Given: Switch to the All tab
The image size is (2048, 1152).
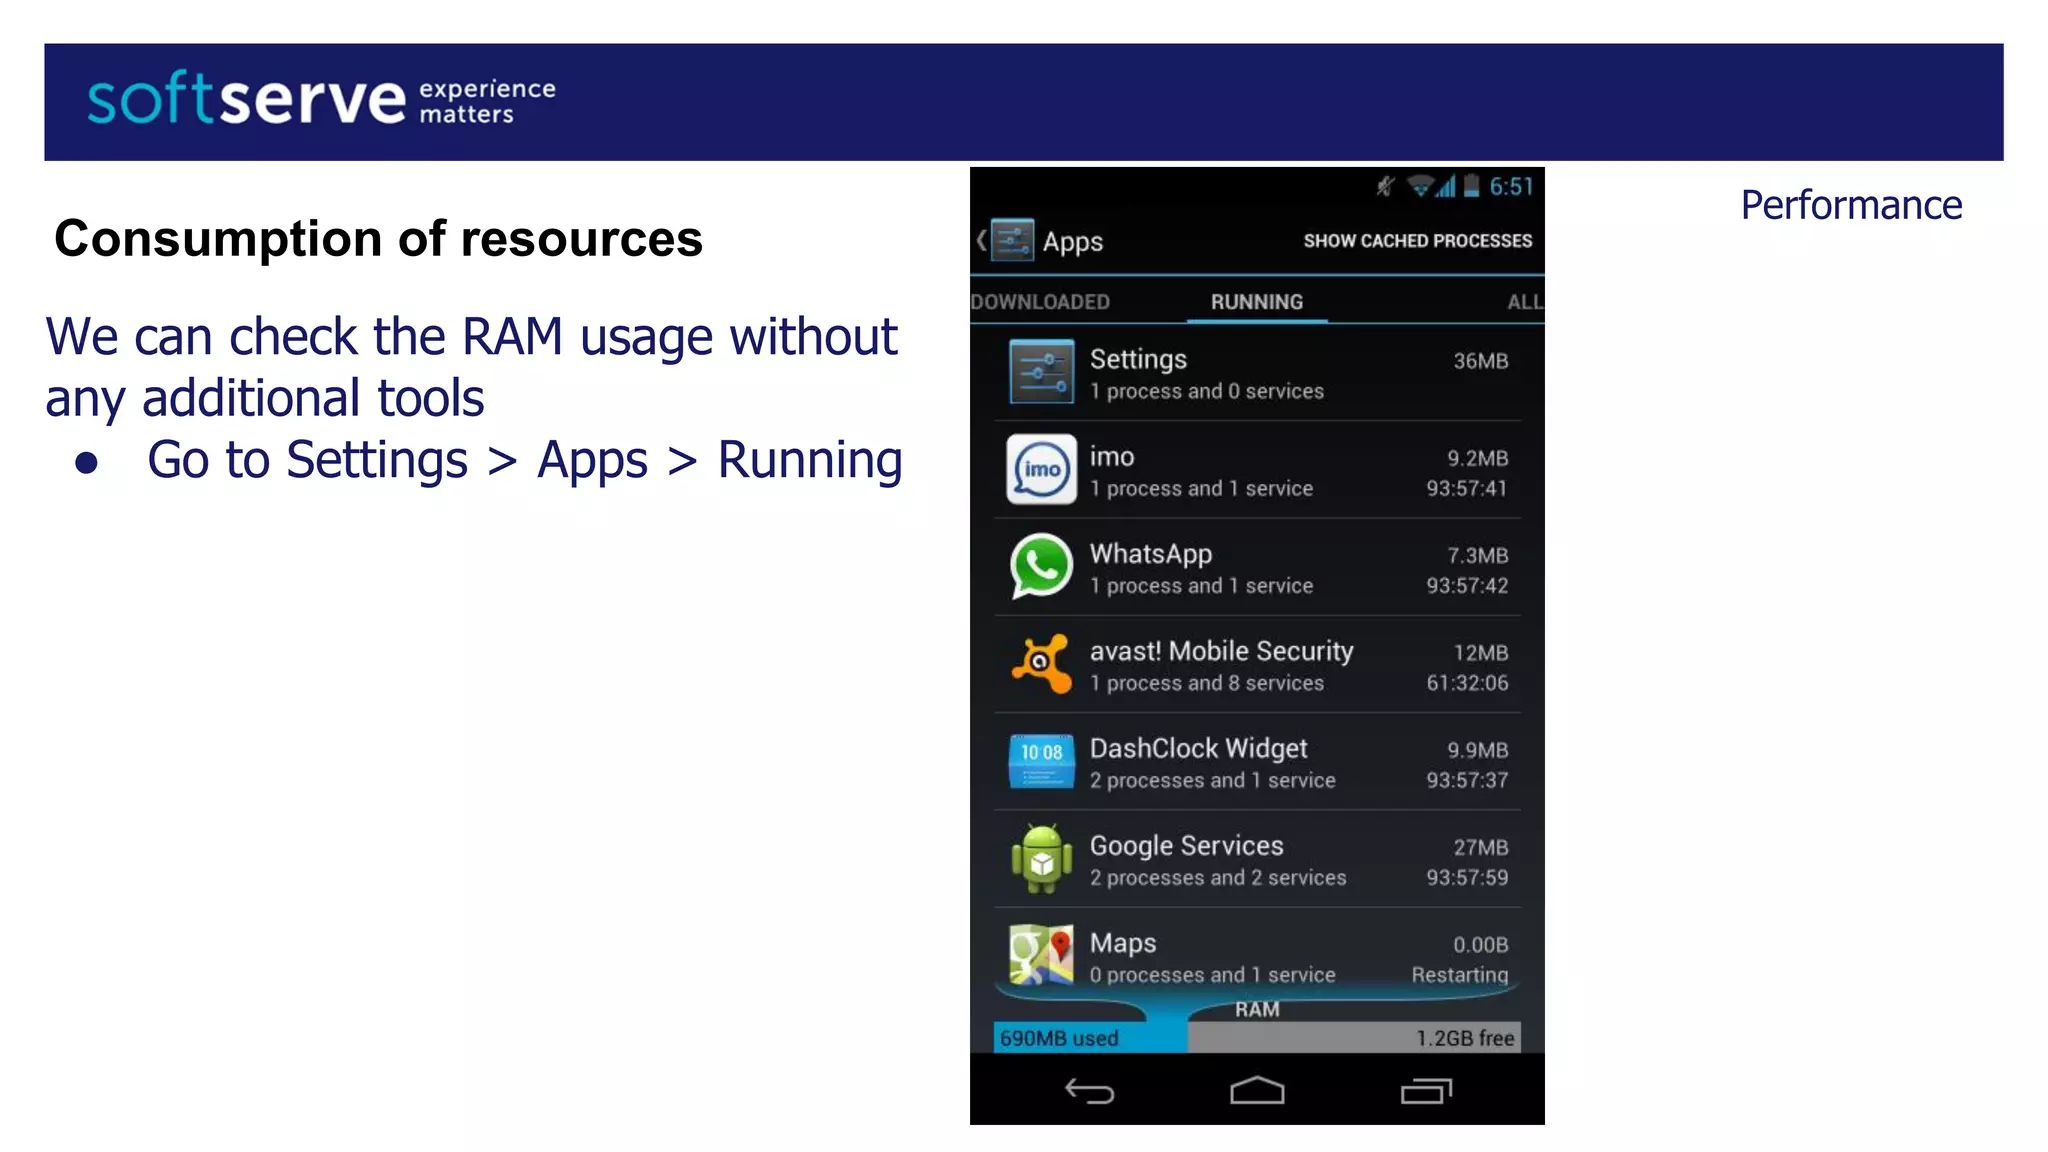Looking at the screenshot, I should point(1525,301).
